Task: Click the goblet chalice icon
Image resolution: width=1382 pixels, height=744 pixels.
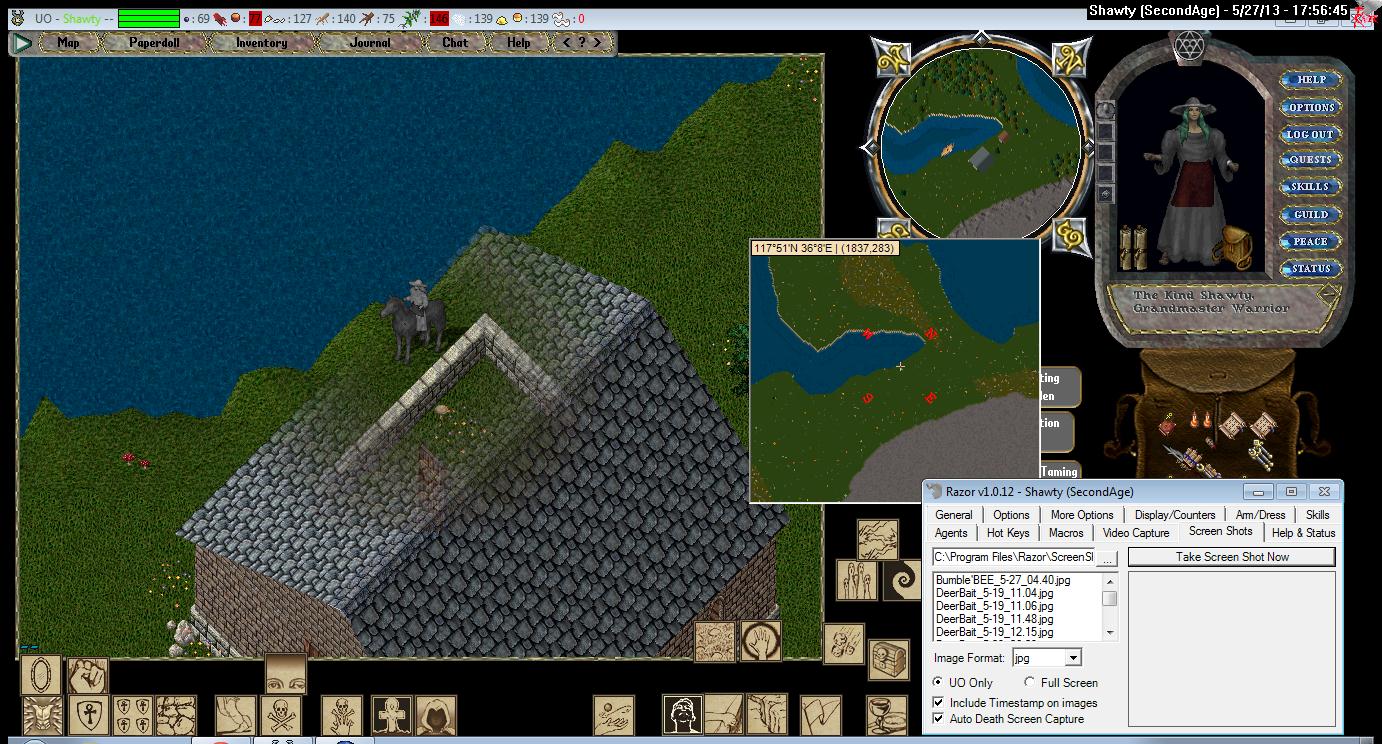Action: 886,716
